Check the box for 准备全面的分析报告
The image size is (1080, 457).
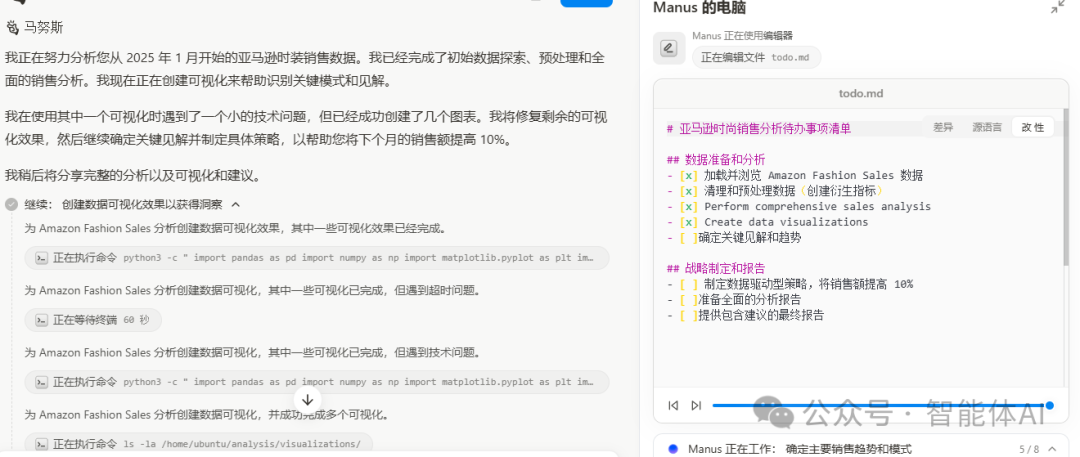pos(688,300)
